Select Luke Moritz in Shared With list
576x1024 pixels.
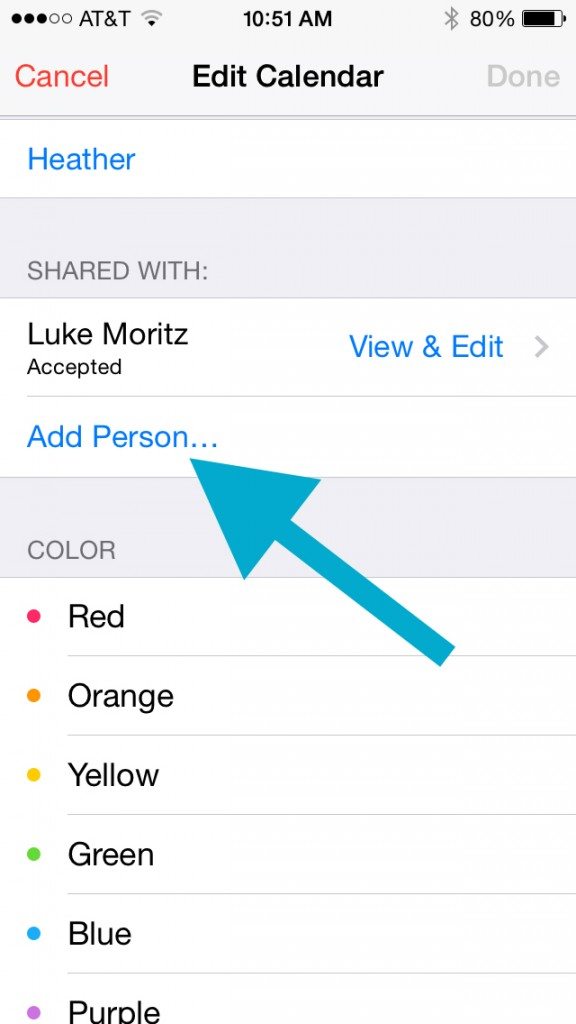coord(107,335)
